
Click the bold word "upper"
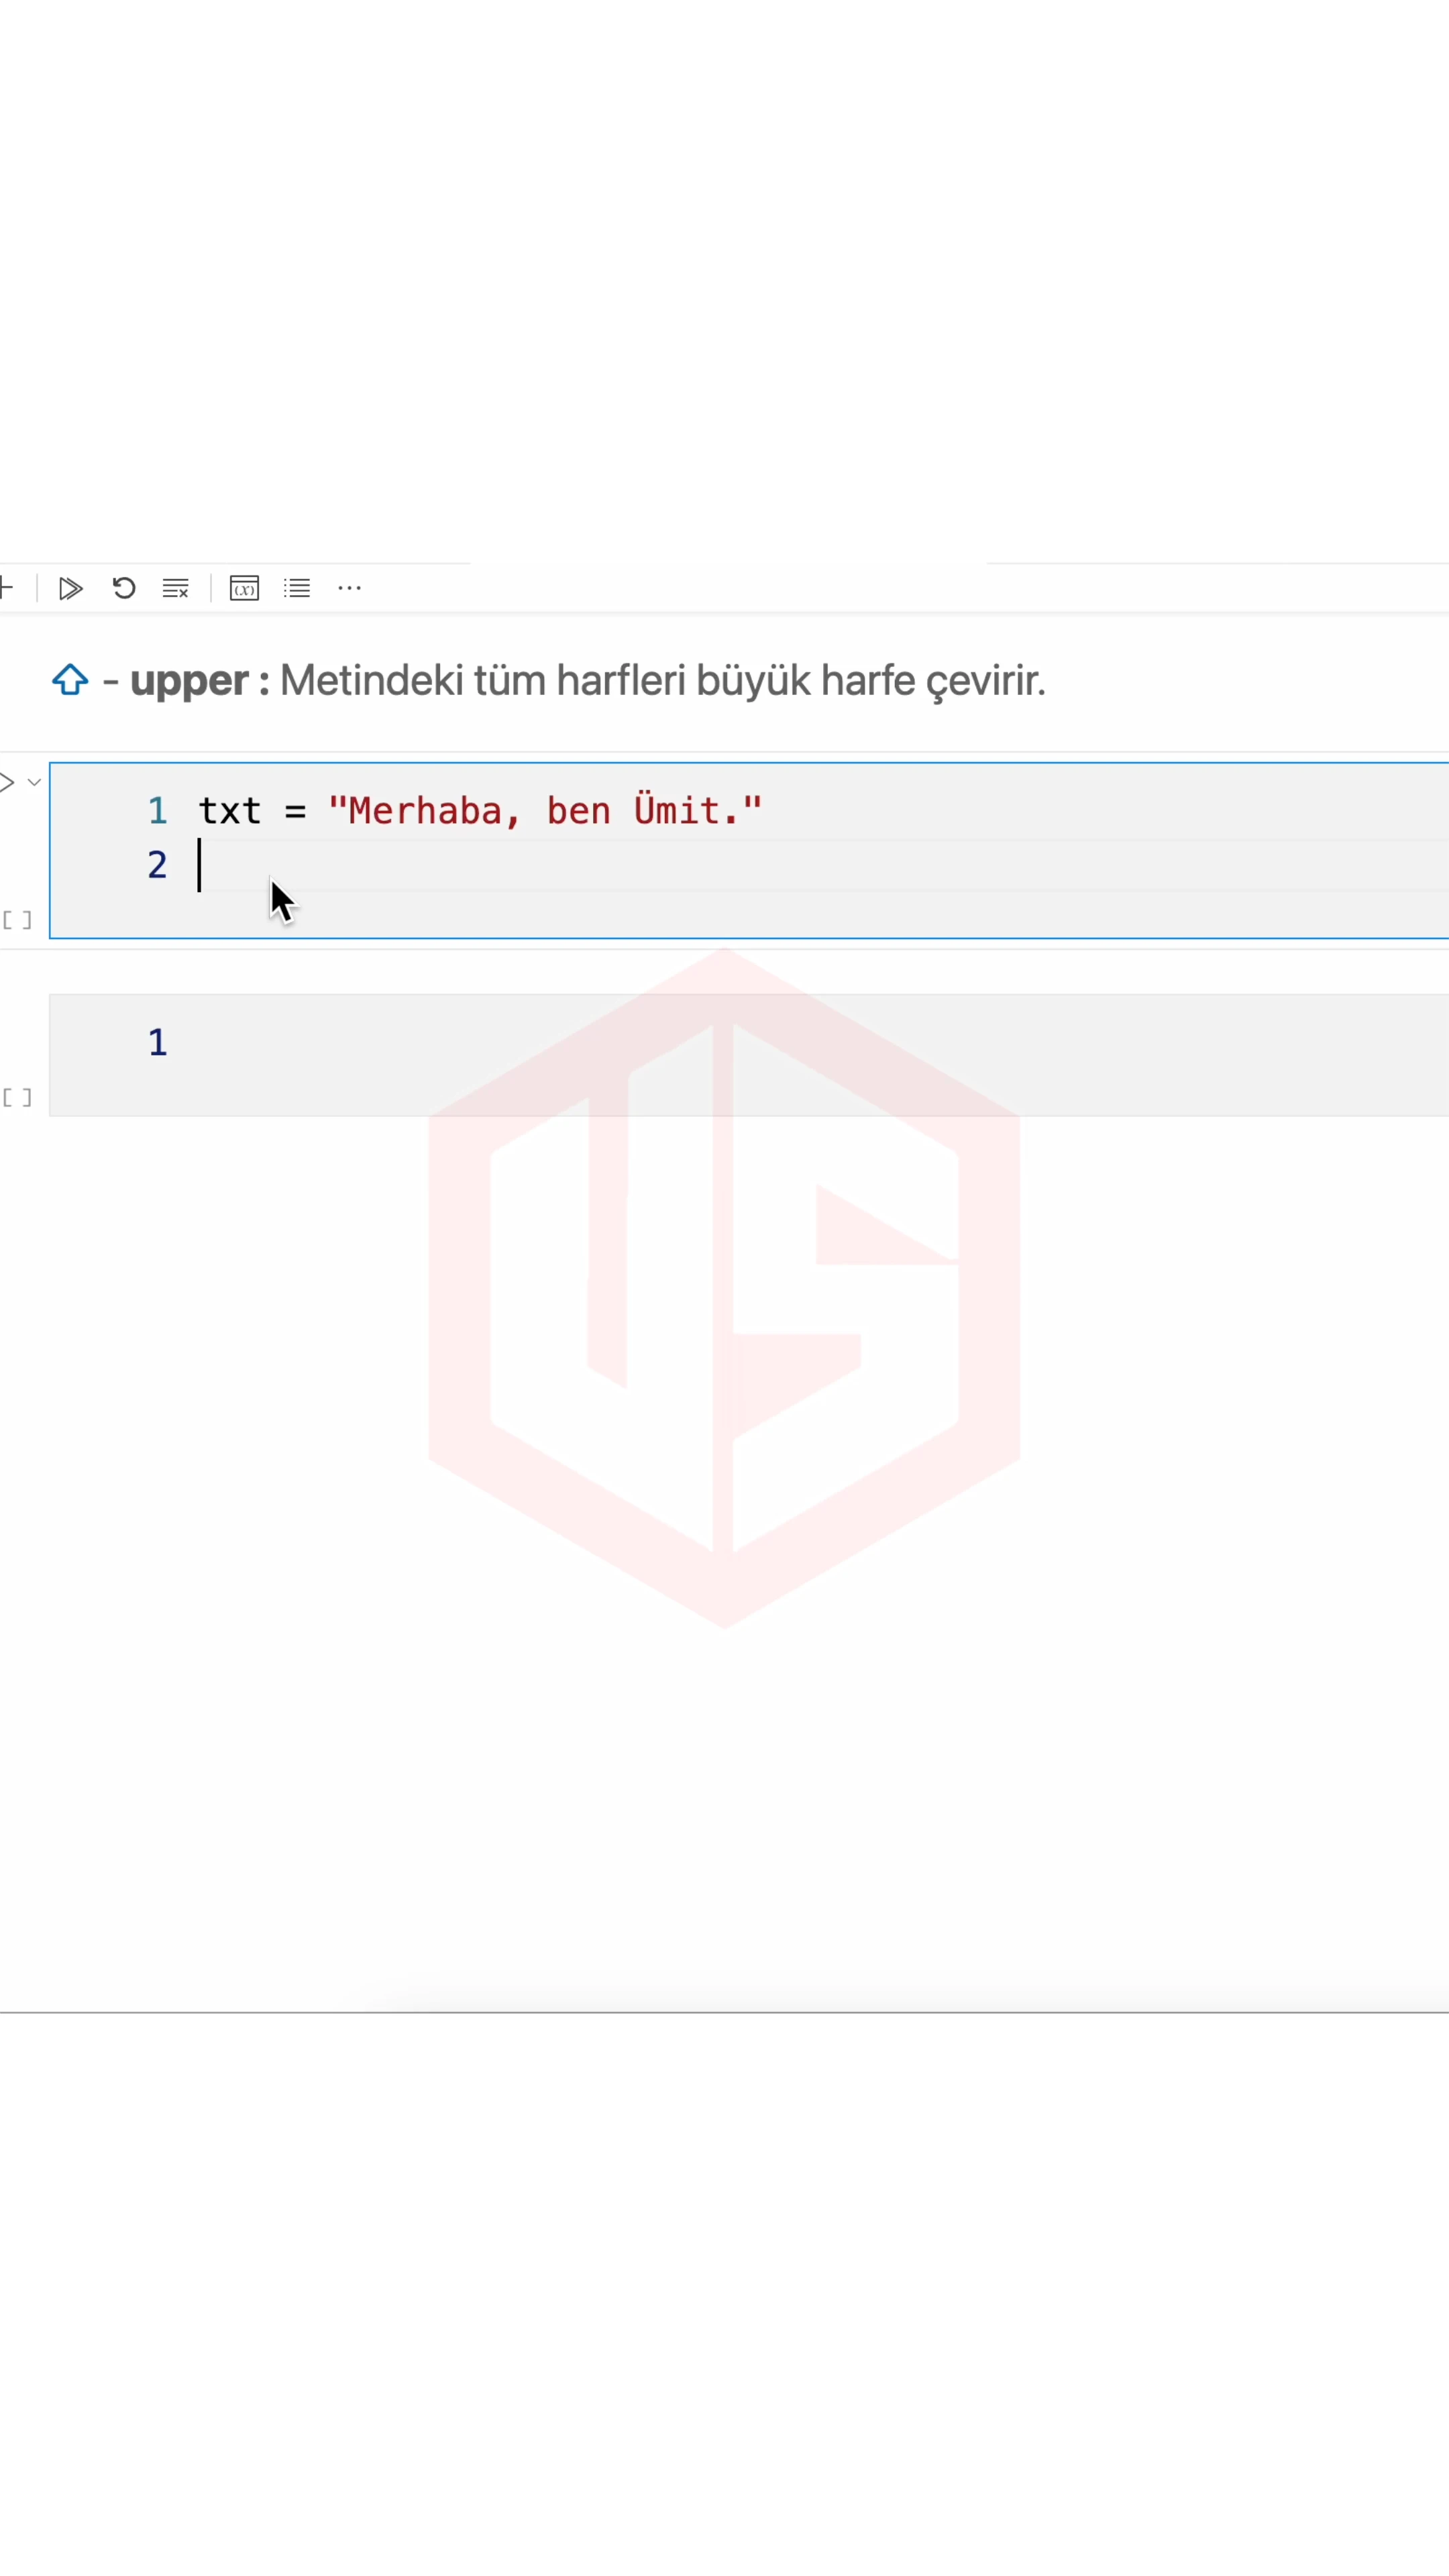pyautogui.click(x=189, y=682)
